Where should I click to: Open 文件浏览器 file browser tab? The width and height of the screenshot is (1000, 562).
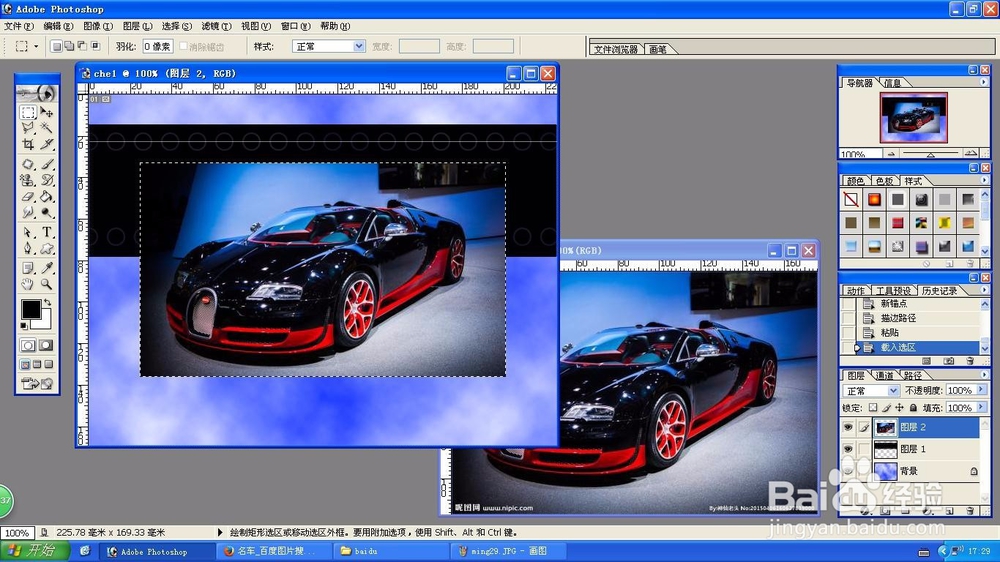(x=615, y=49)
